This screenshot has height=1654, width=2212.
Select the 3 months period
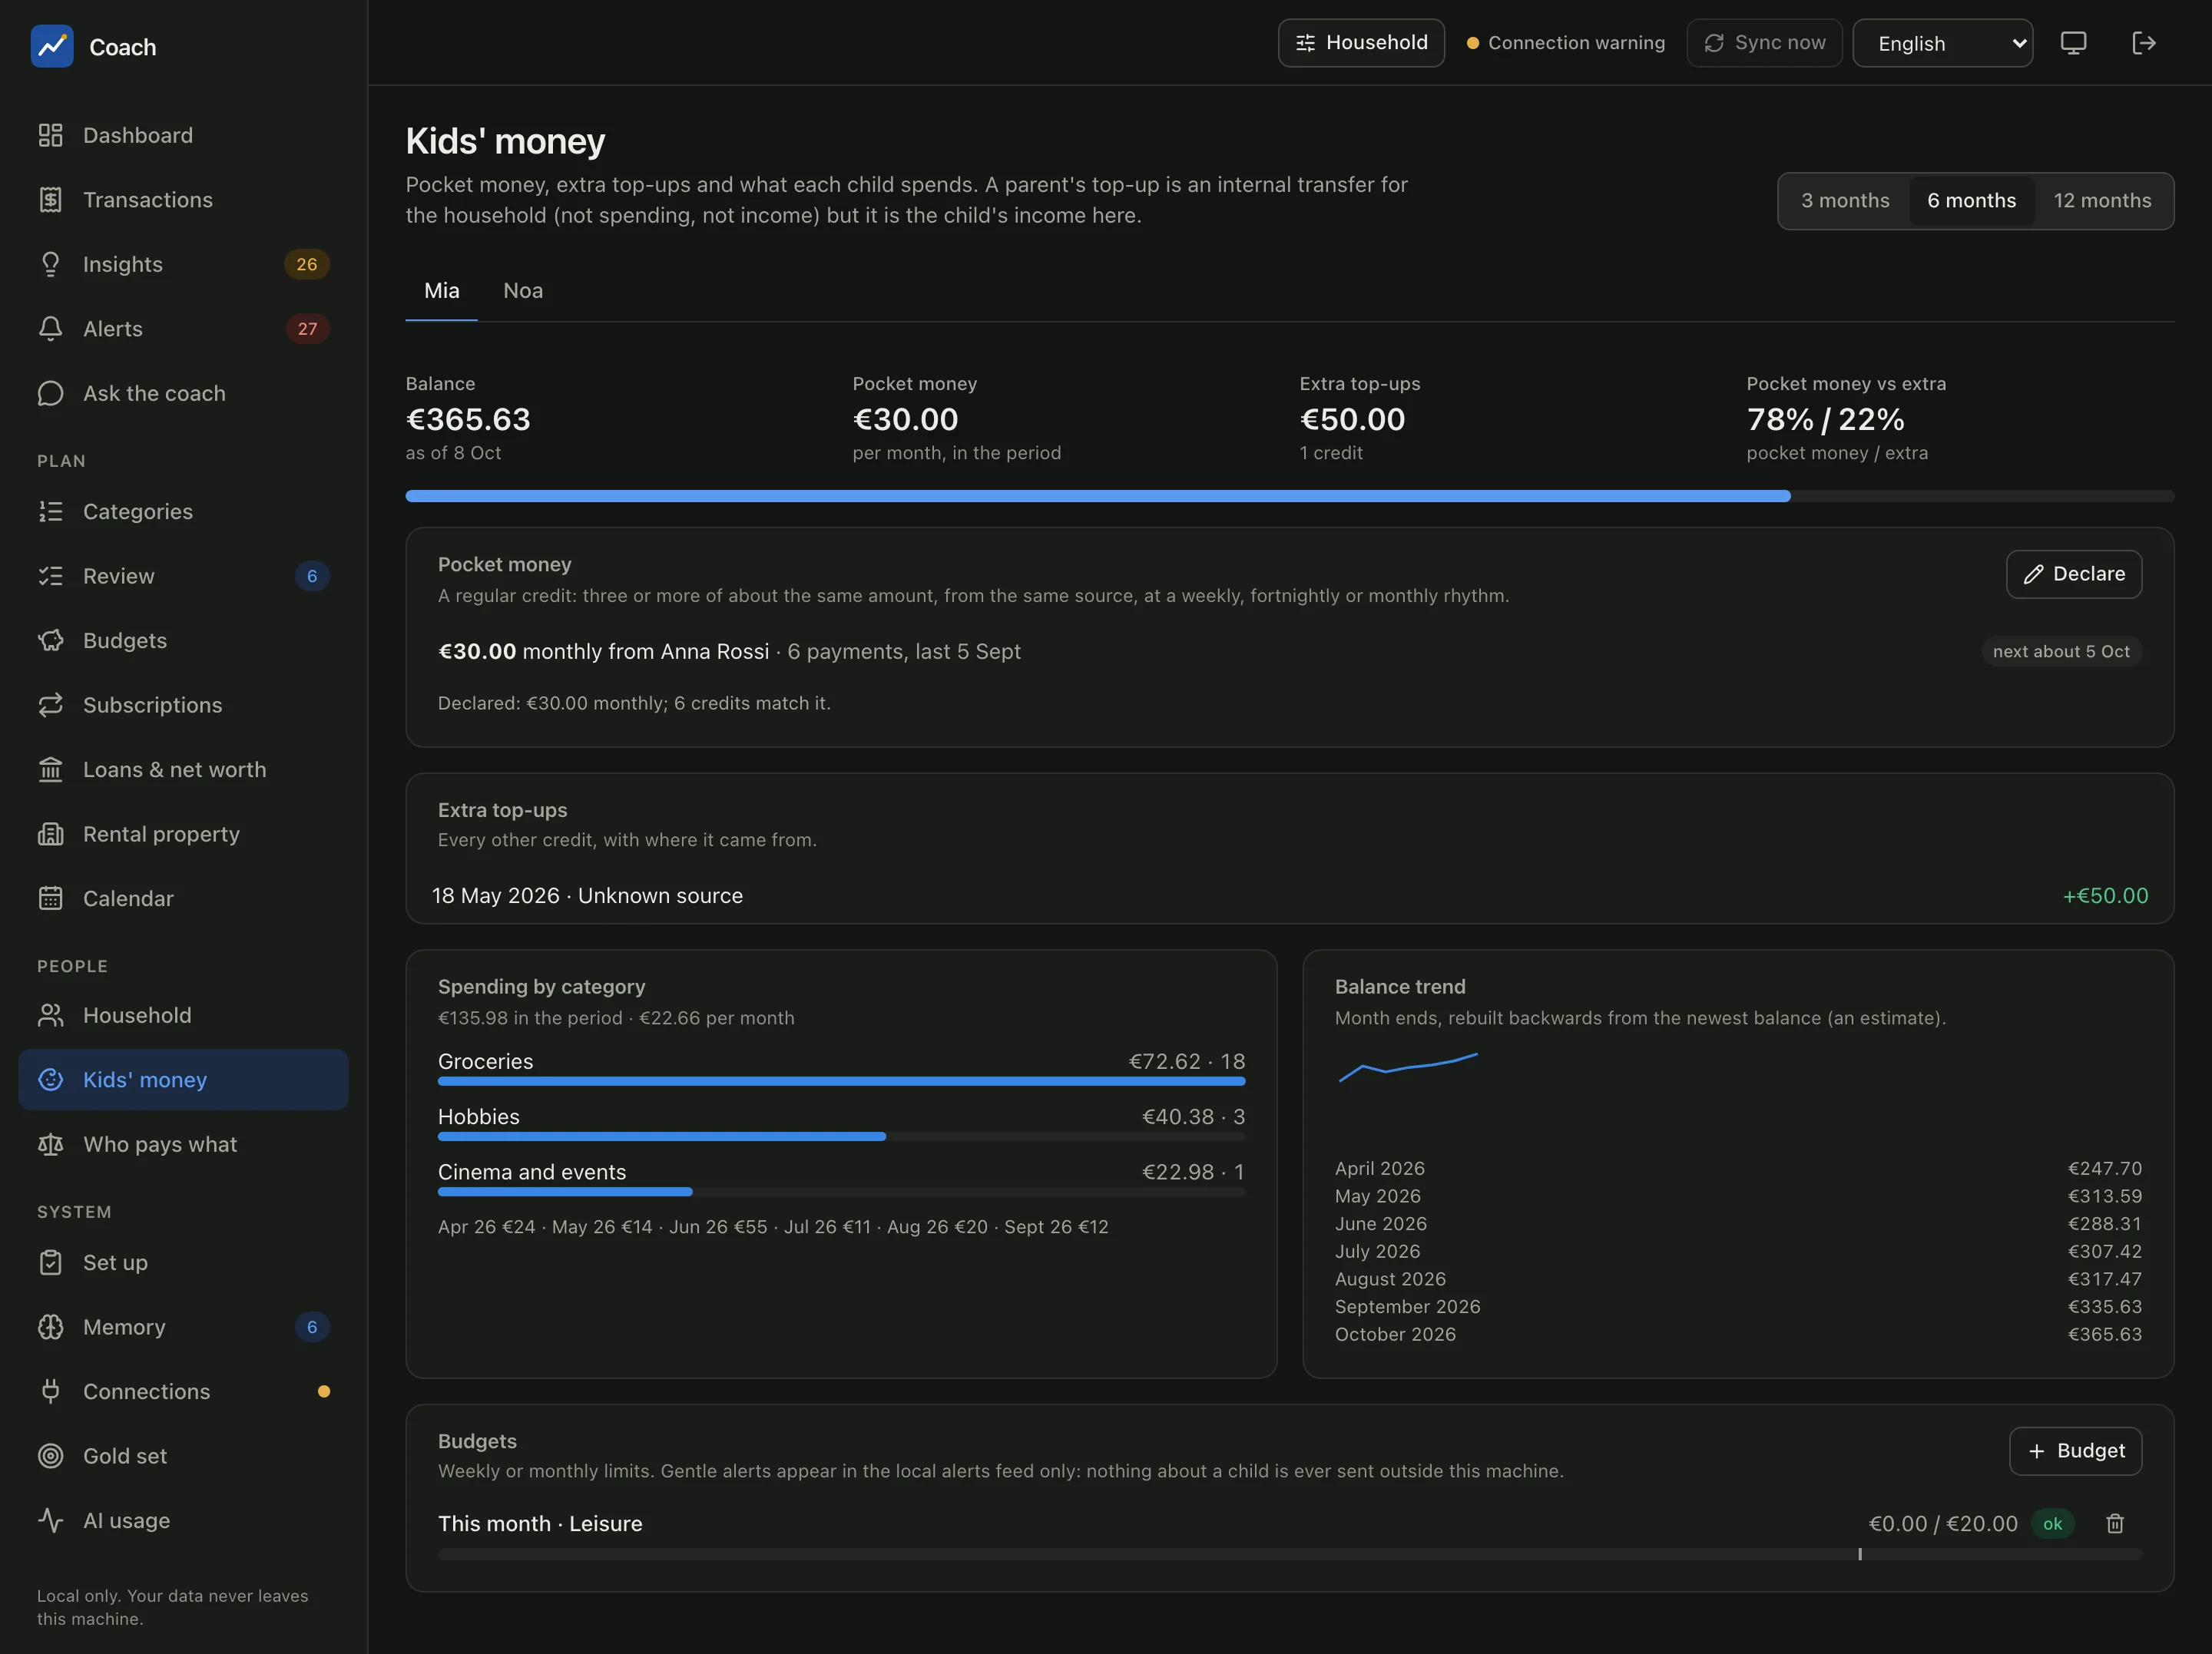coord(1845,201)
